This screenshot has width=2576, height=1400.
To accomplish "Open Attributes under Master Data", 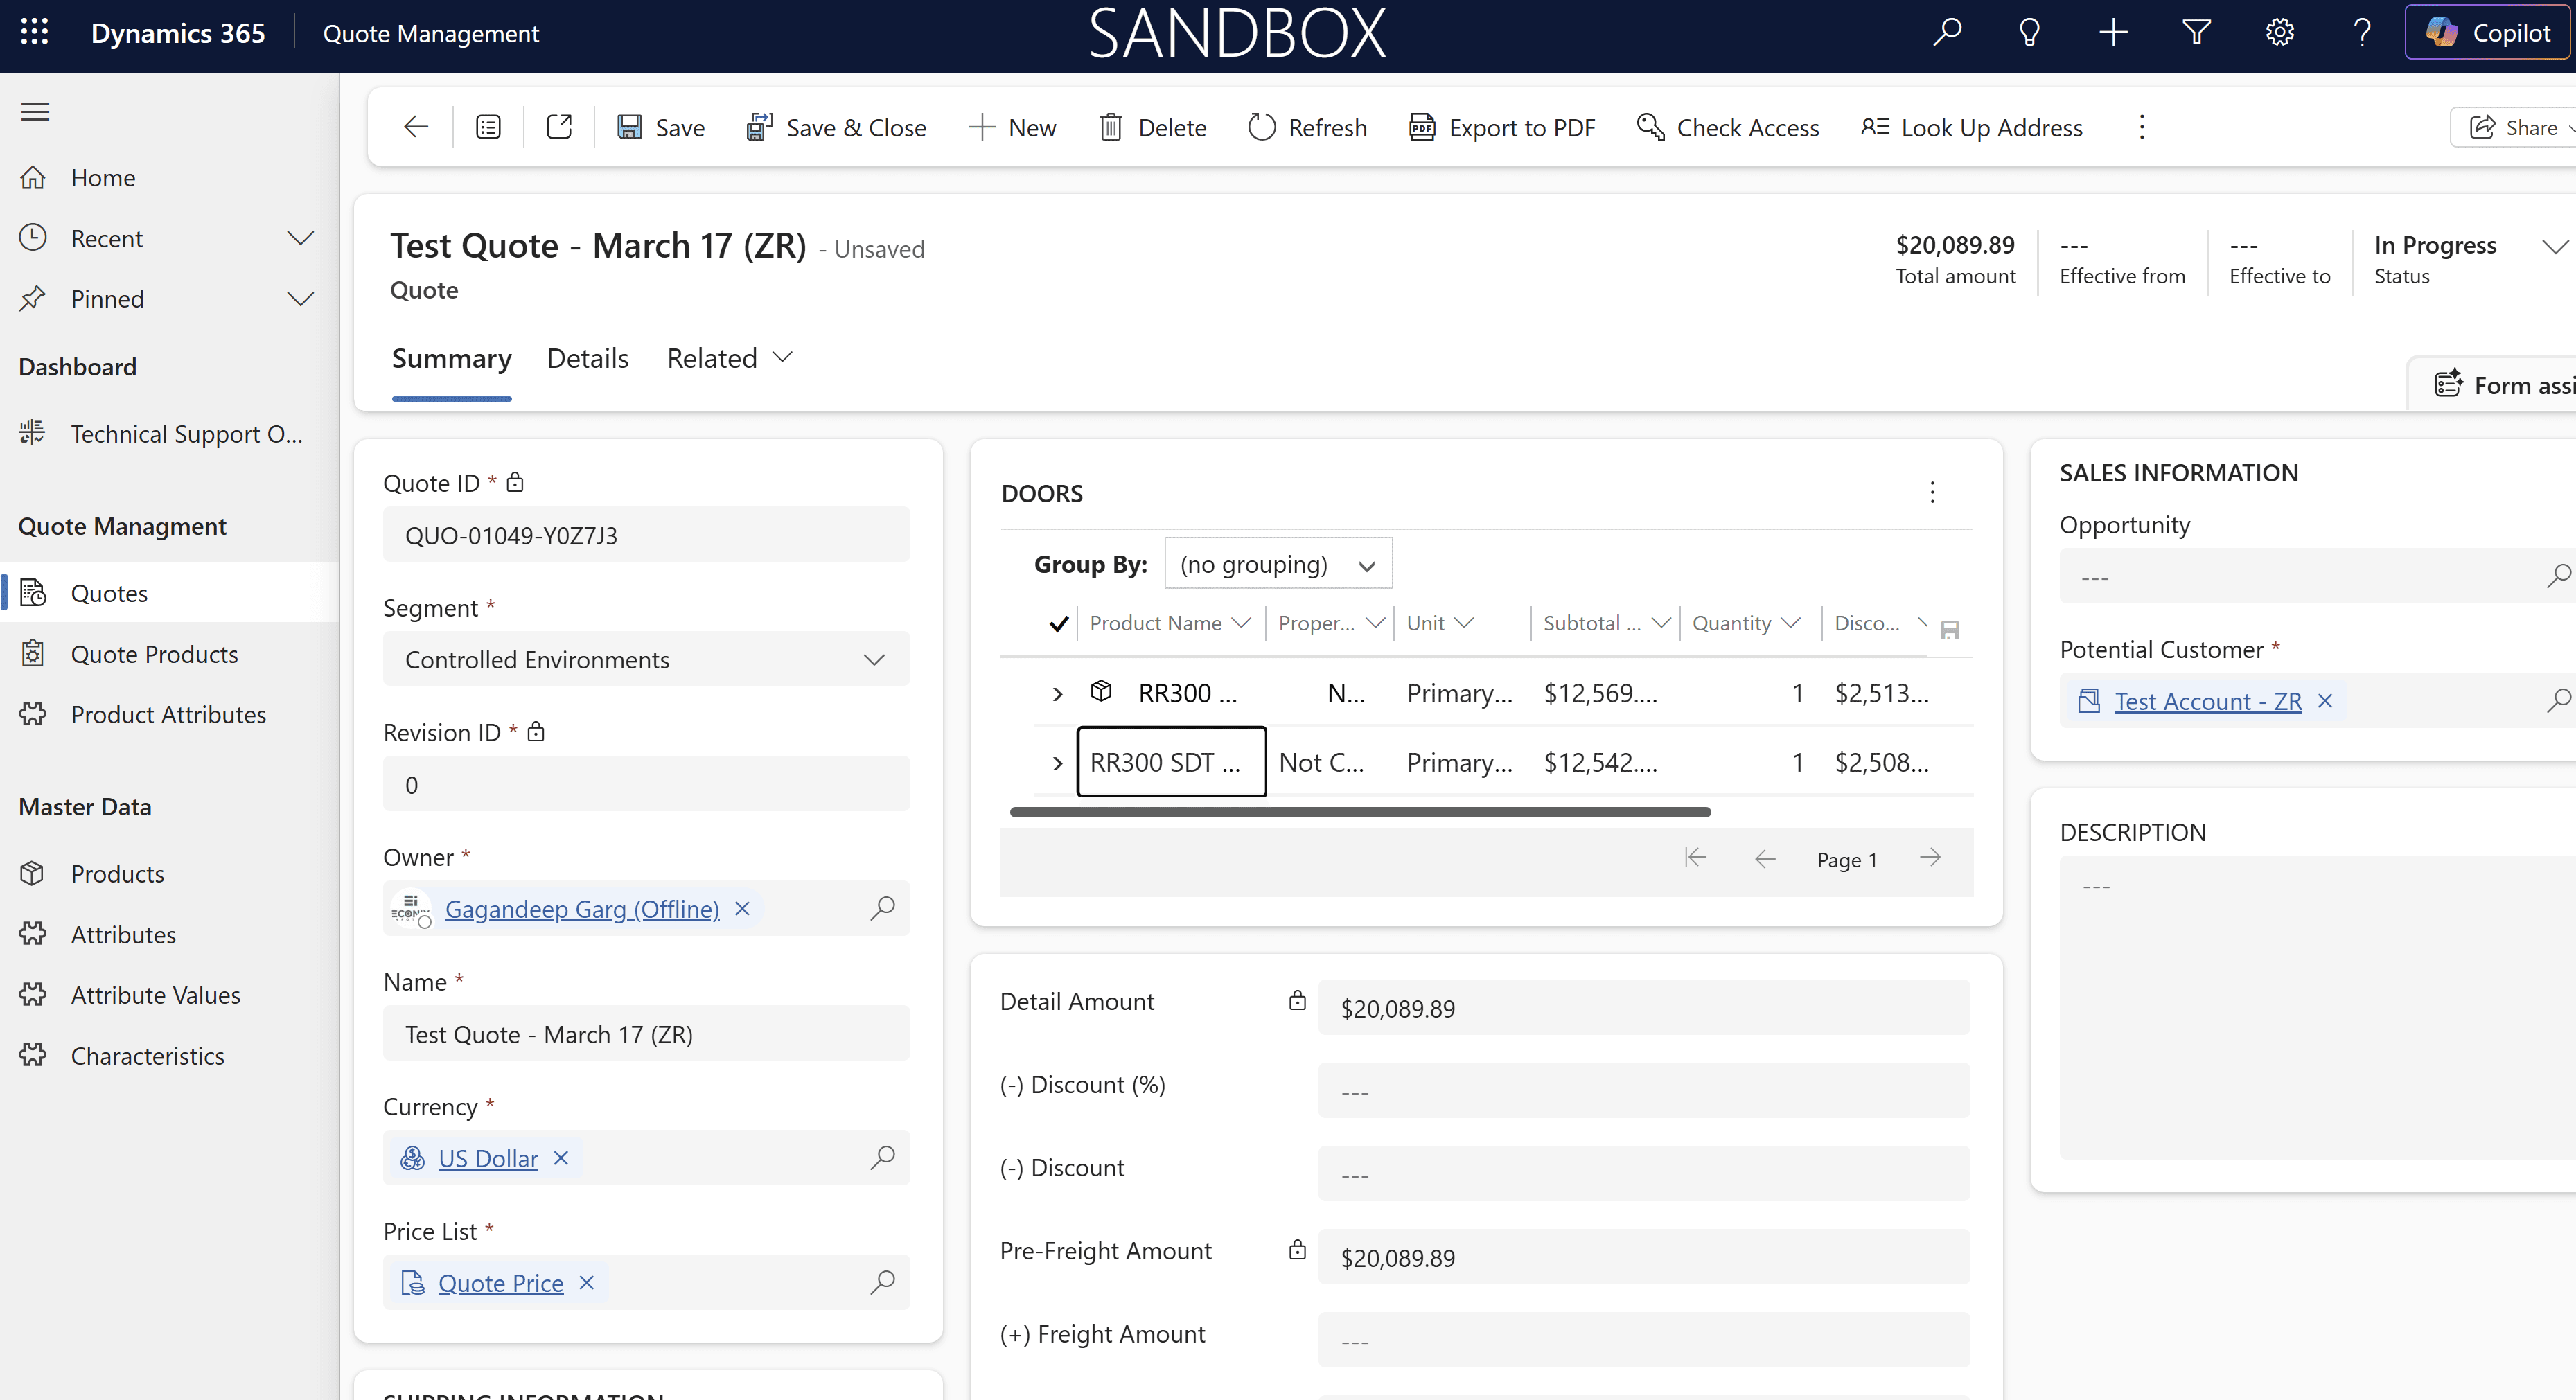I will tap(169, 934).
